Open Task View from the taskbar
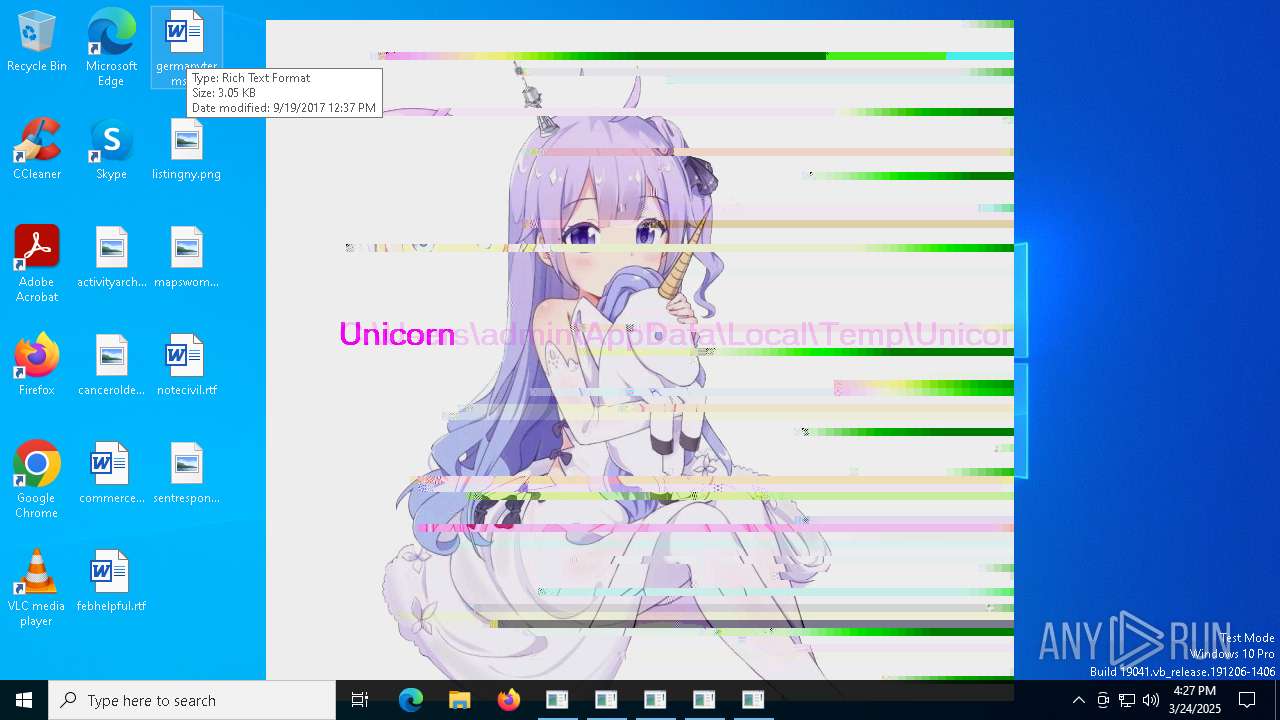This screenshot has width=1280, height=720. tap(360, 700)
